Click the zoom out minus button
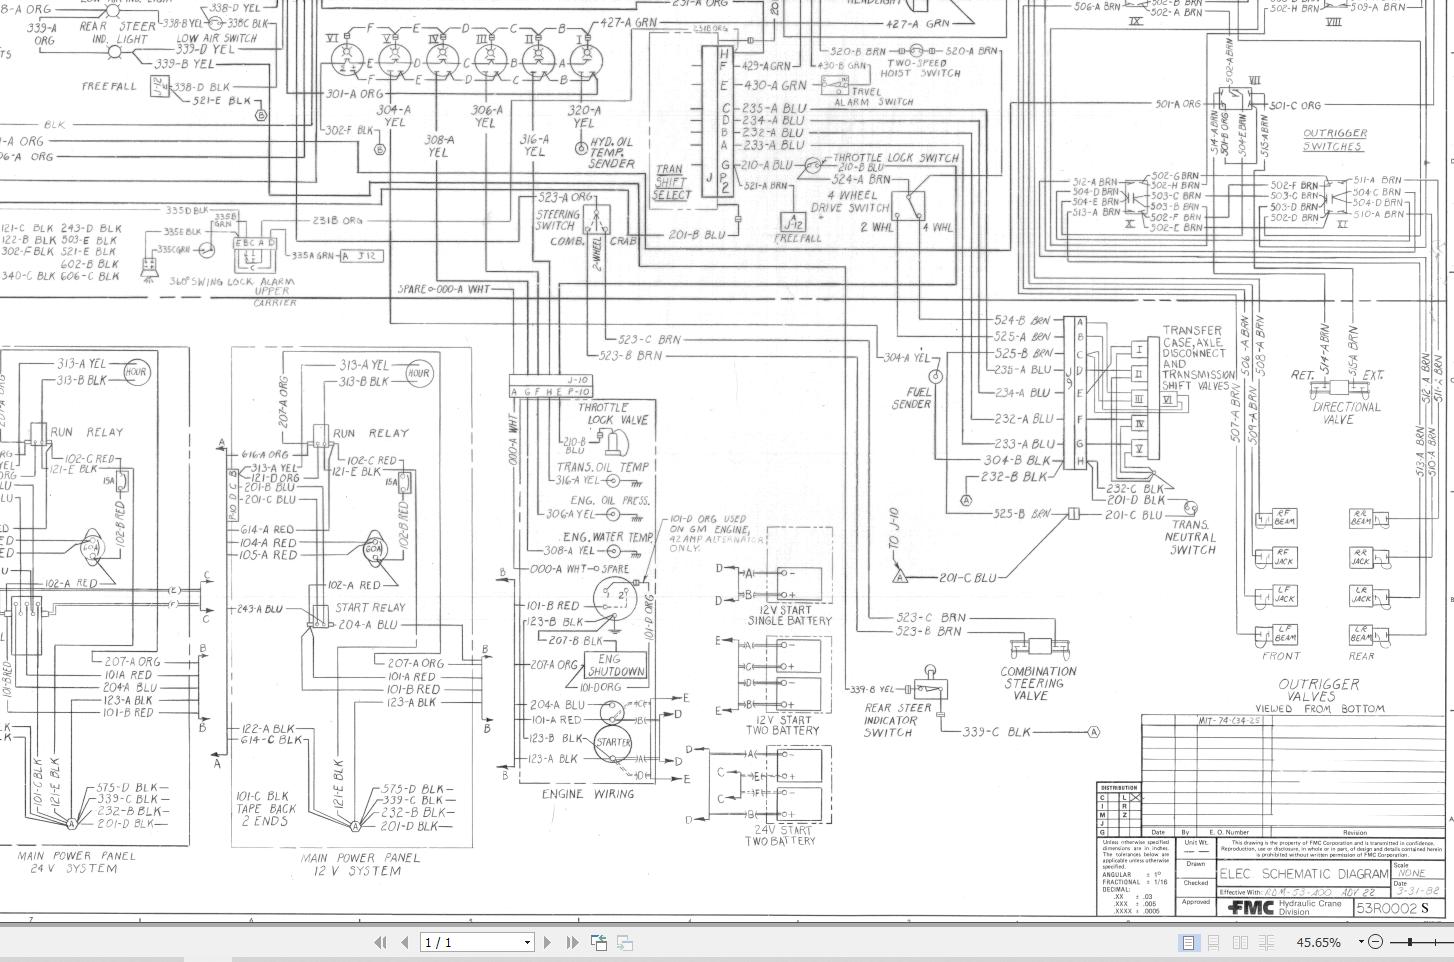The image size is (1454, 962). (1375, 942)
